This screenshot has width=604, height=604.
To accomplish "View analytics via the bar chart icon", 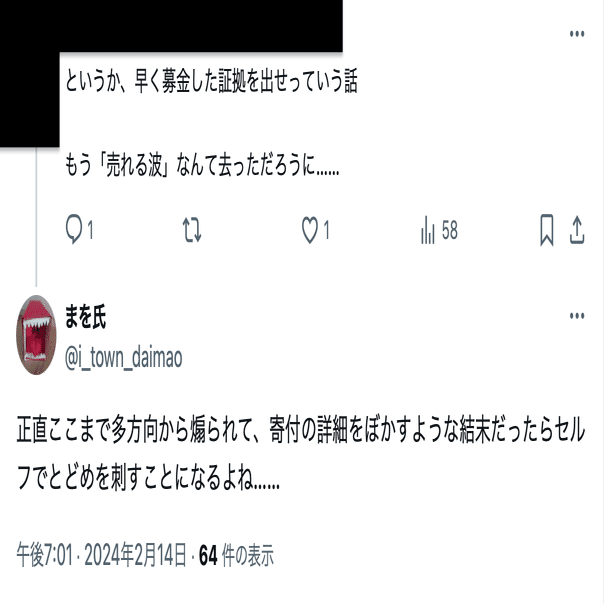I will point(428,230).
